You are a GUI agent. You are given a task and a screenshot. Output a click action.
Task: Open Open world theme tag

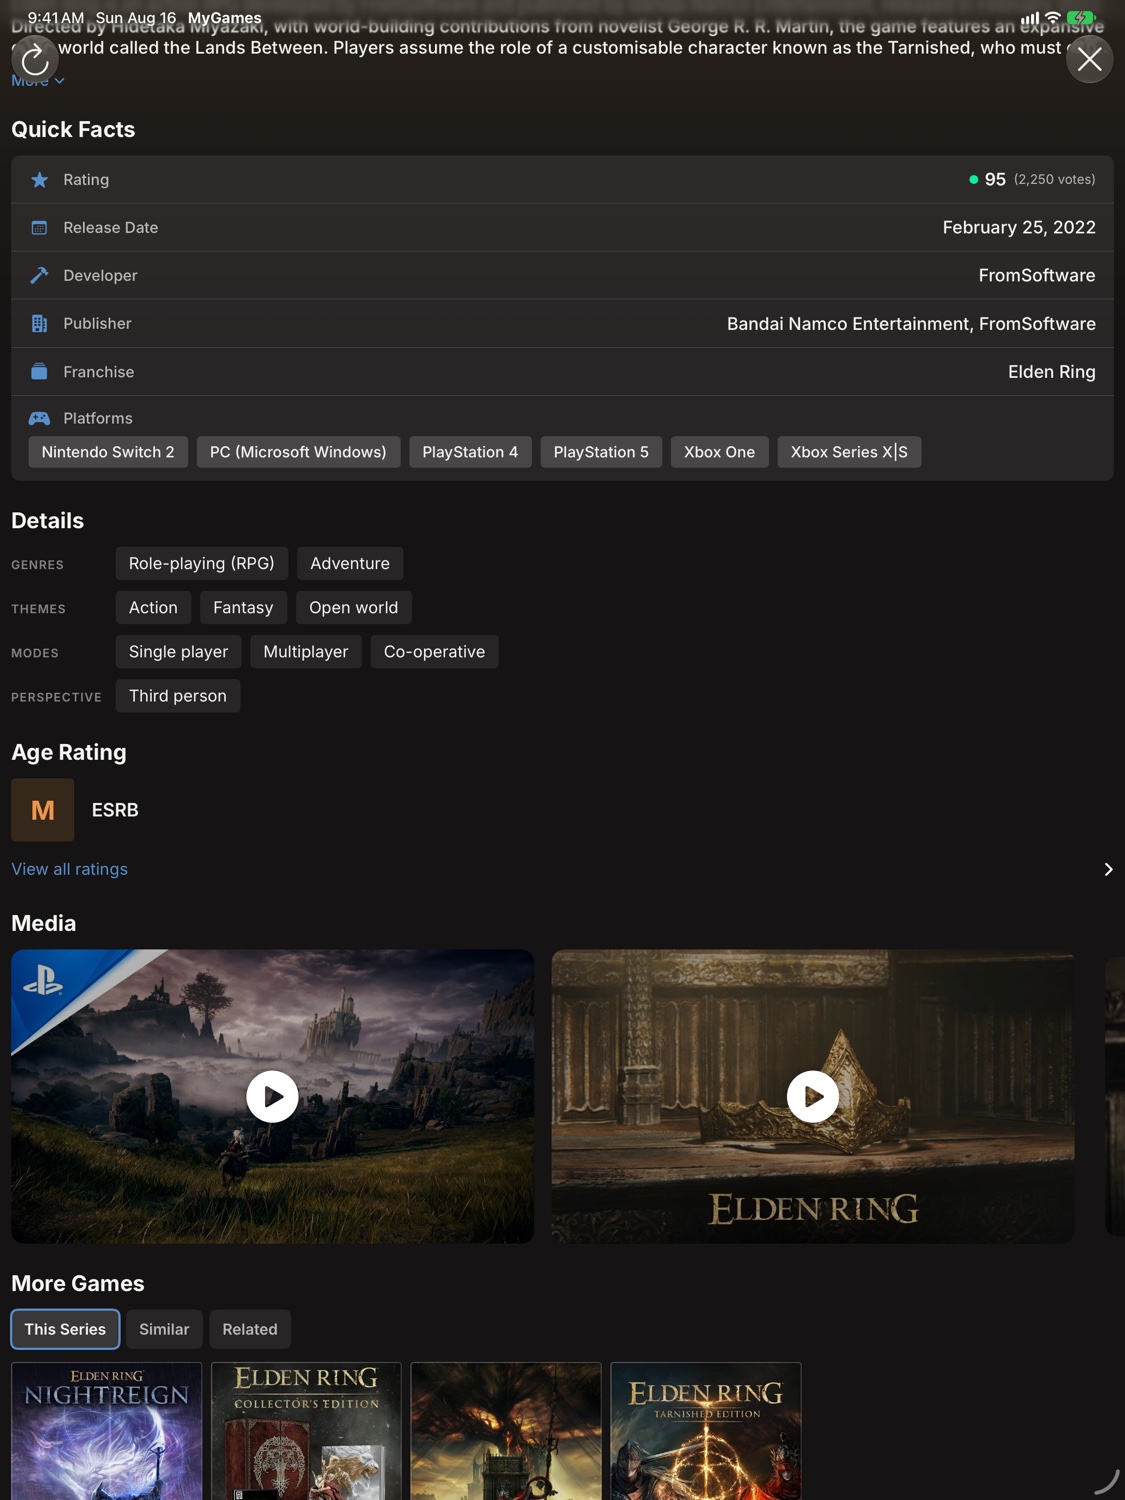coord(353,607)
